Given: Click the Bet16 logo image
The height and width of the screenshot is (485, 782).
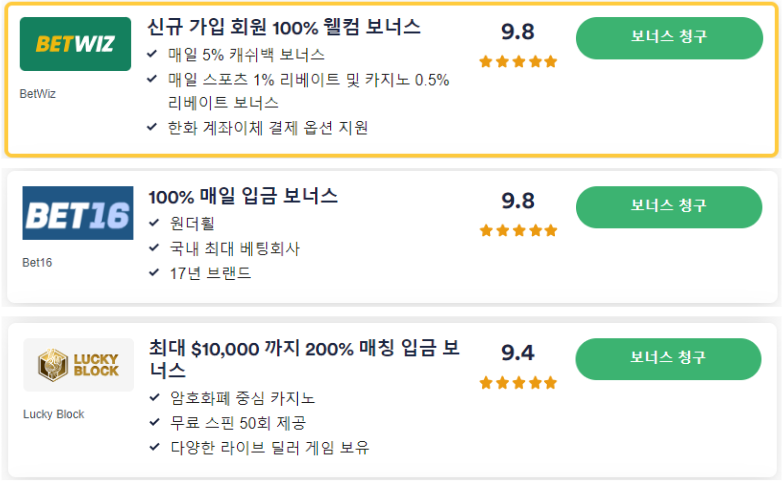Looking at the screenshot, I should [78, 213].
